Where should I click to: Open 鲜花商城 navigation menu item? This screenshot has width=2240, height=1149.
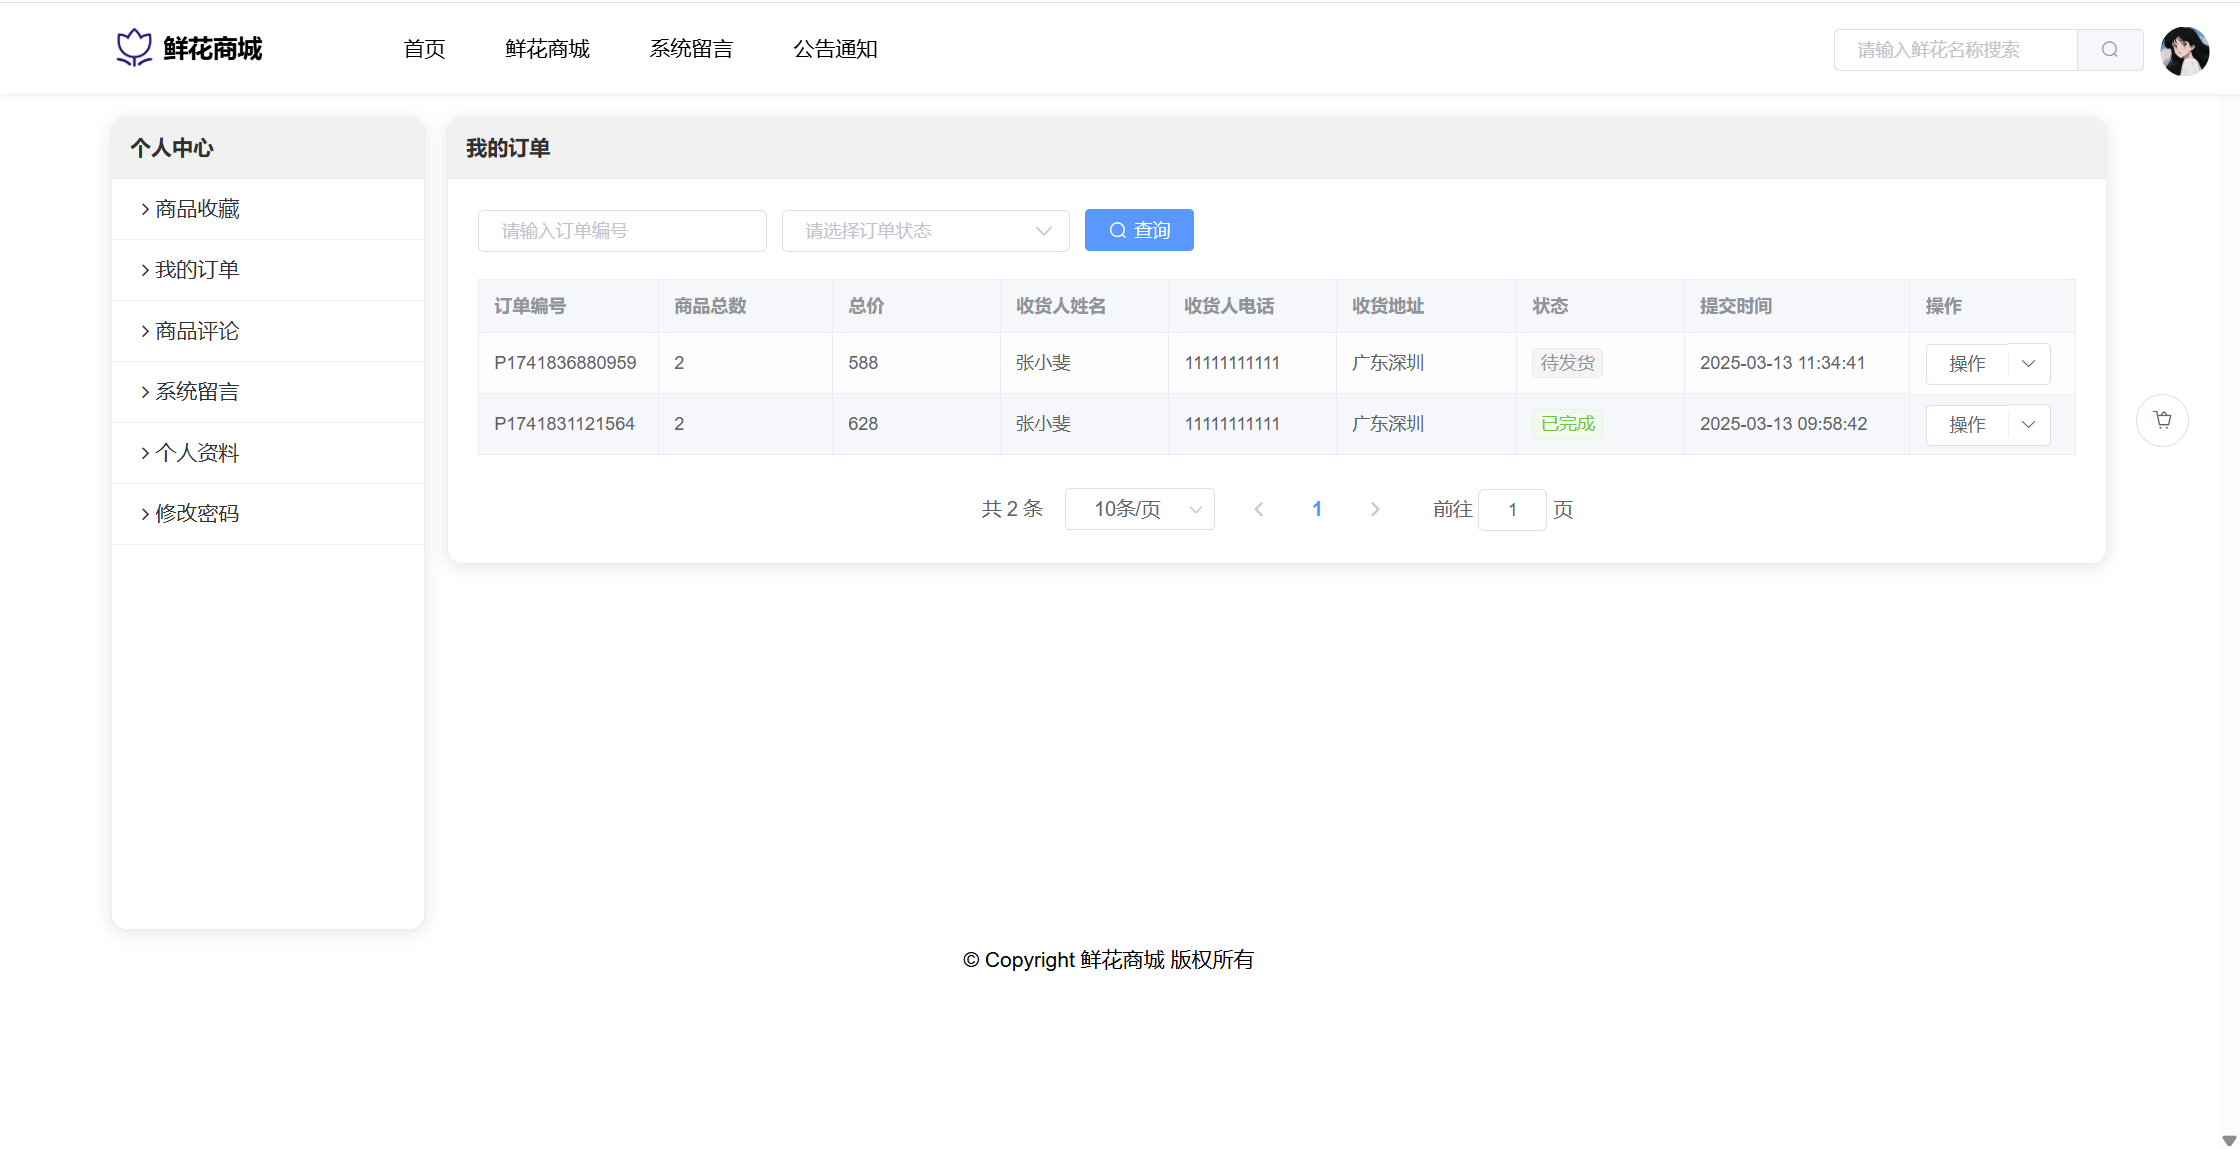(547, 49)
